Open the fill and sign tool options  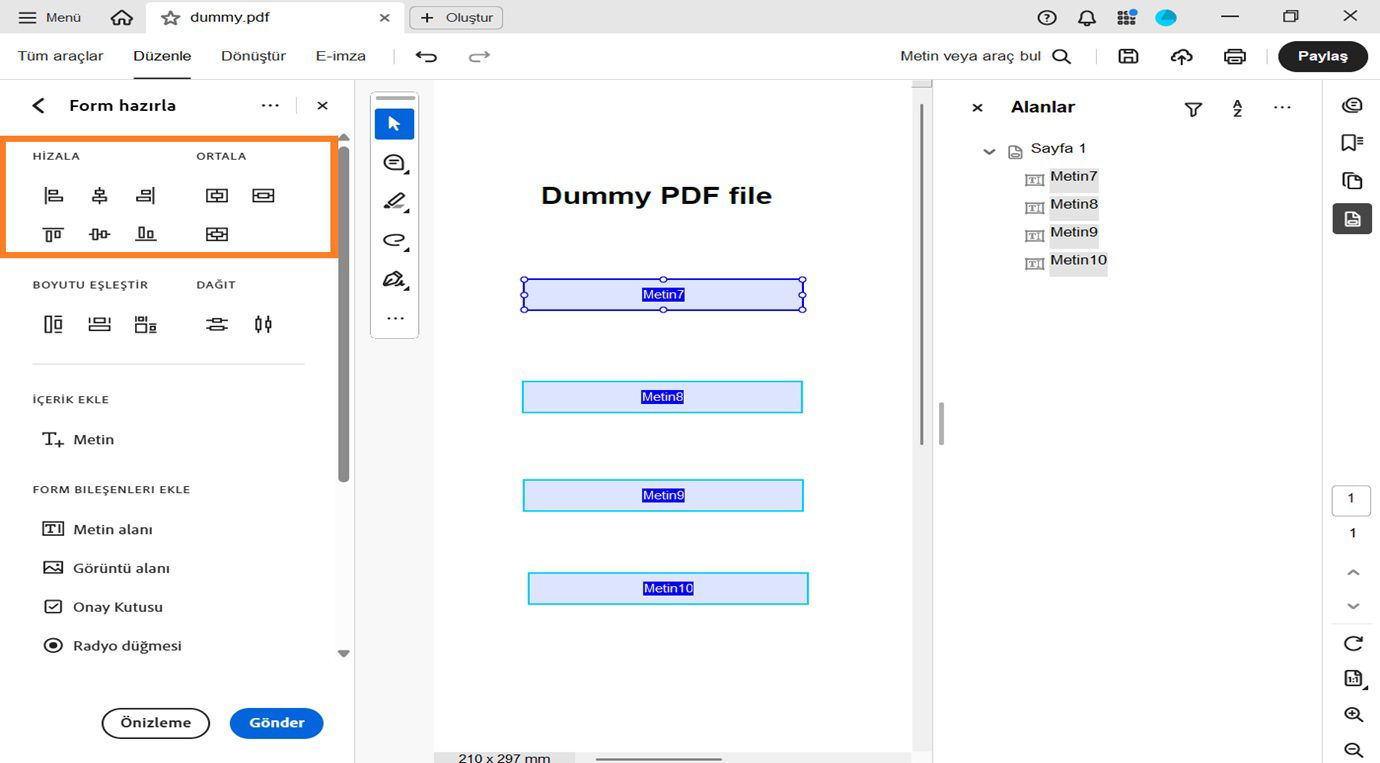pyautogui.click(x=394, y=280)
